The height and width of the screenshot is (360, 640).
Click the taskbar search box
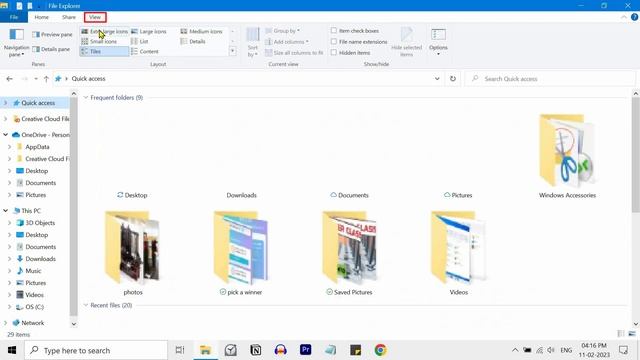(96, 350)
